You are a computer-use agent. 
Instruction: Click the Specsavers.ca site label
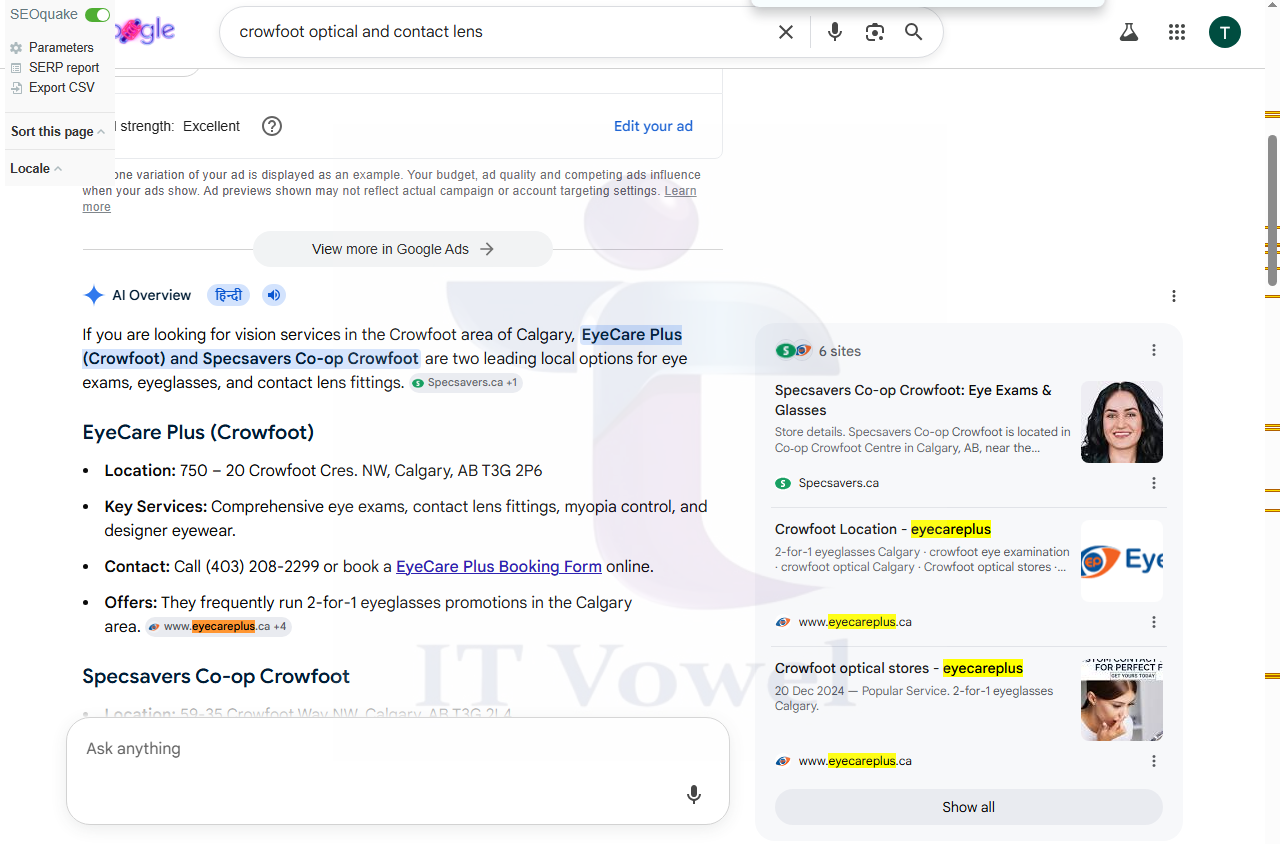[838, 483]
